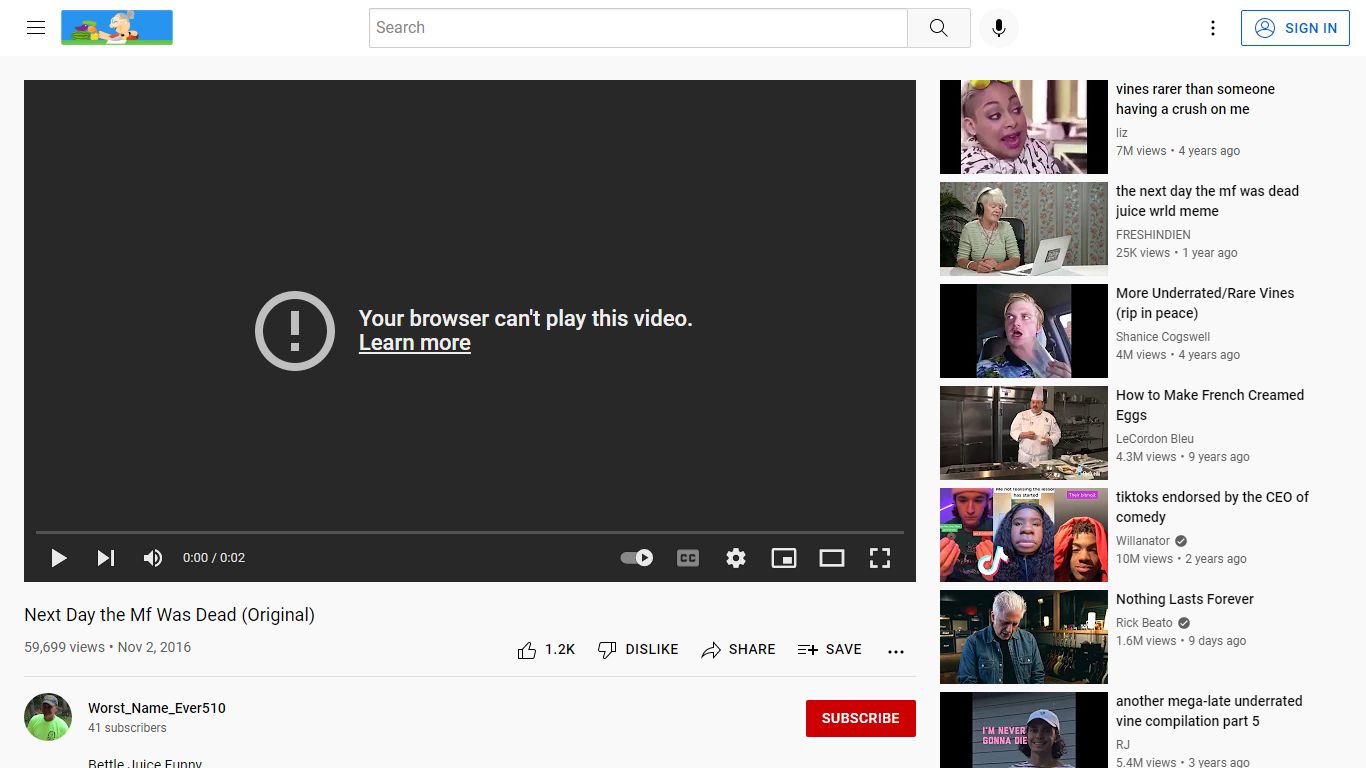Play the video
Screen dimensions: 1366x768
point(59,558)
